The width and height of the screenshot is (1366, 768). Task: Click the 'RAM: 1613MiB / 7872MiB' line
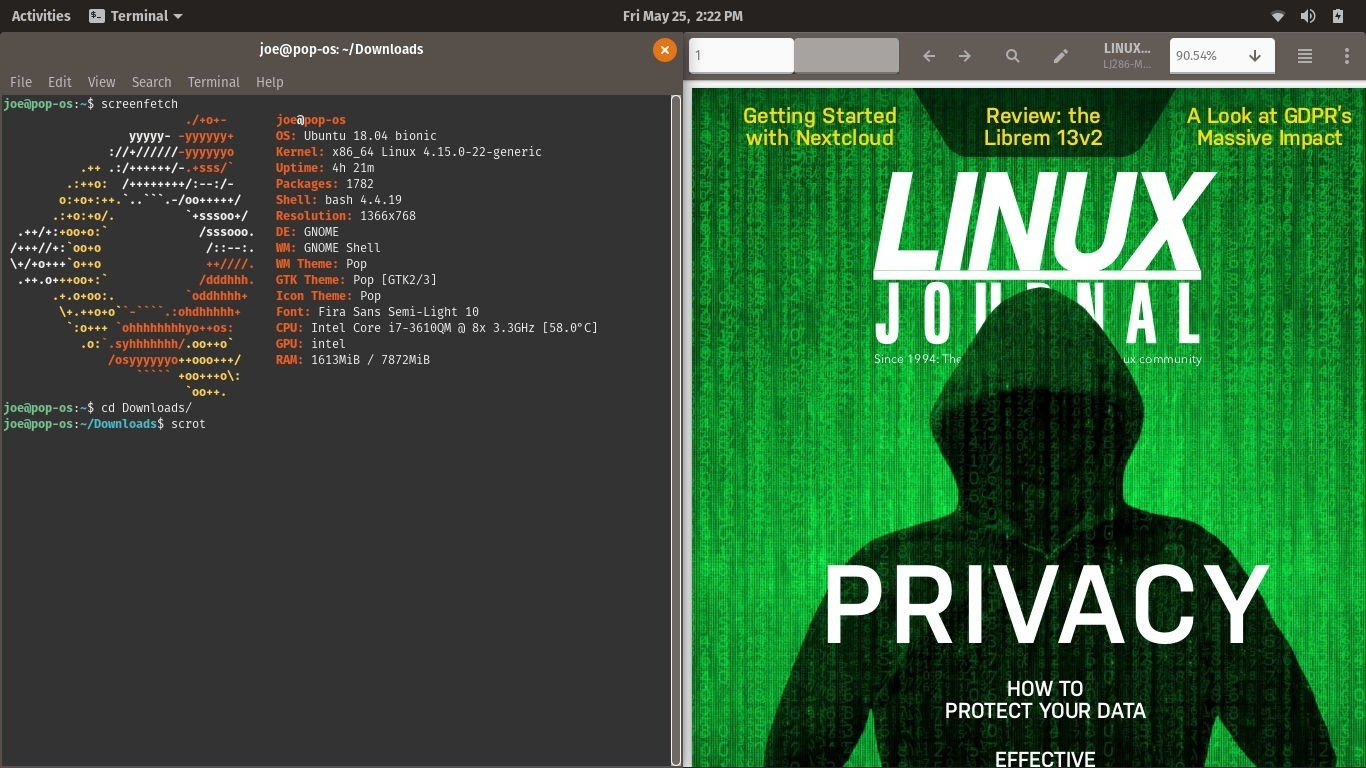click(353, 360)
